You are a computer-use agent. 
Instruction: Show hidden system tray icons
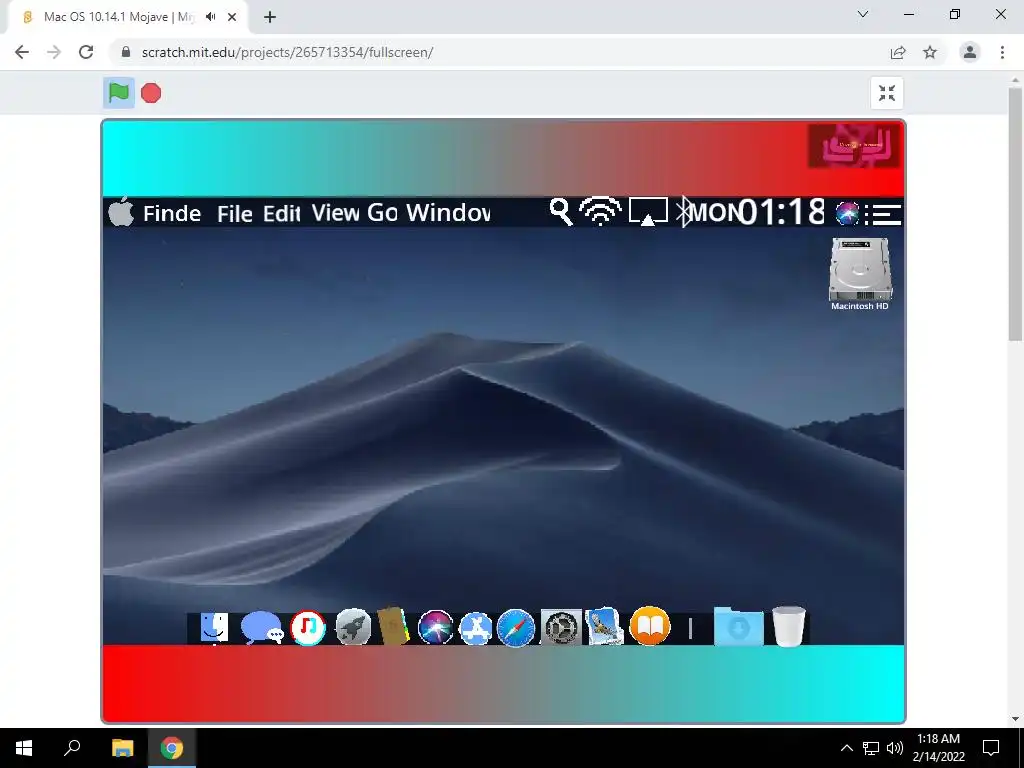(x=846, y=748)
